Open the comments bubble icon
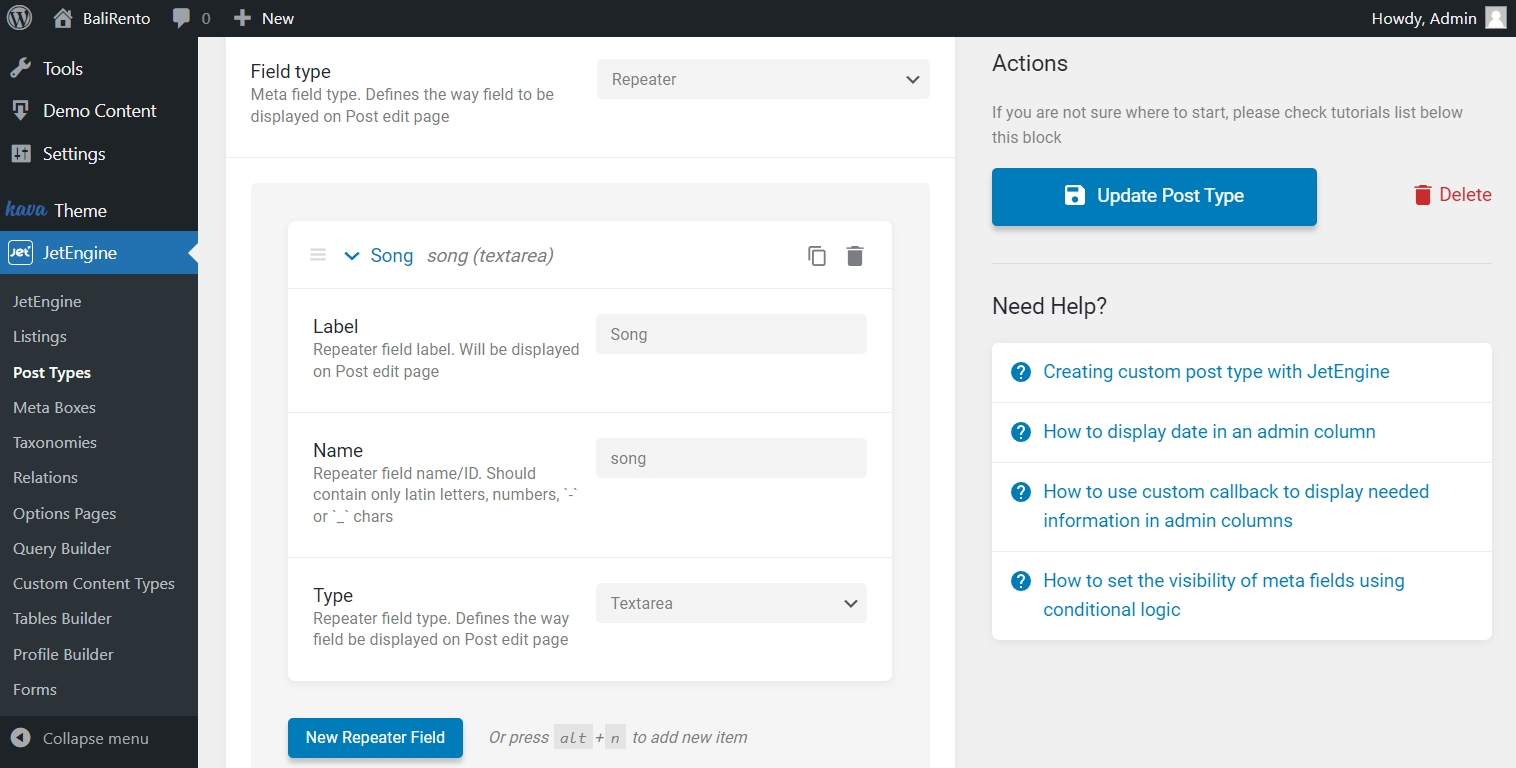The width and height of the screenshot is (1516, 768). (181, 18)
